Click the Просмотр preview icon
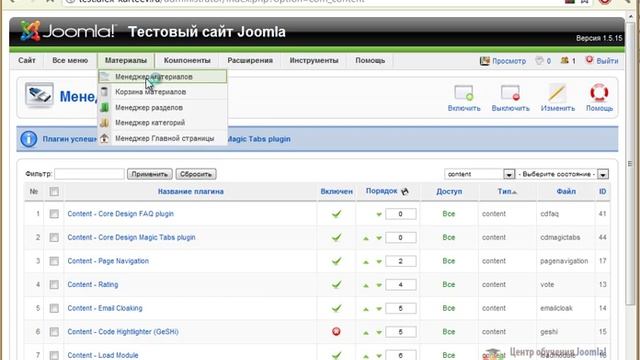The width and height of the screenshot is (640, 360). (x=484, y=61)
